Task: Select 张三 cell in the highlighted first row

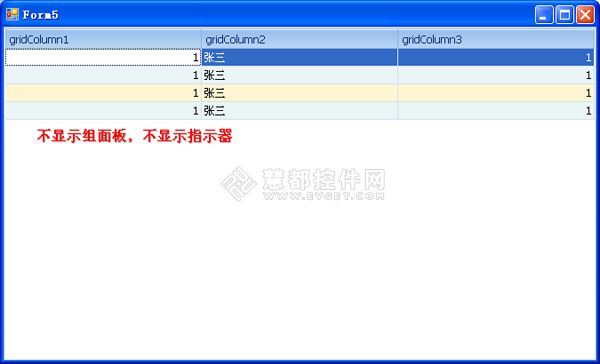Action: click(300, 57)
